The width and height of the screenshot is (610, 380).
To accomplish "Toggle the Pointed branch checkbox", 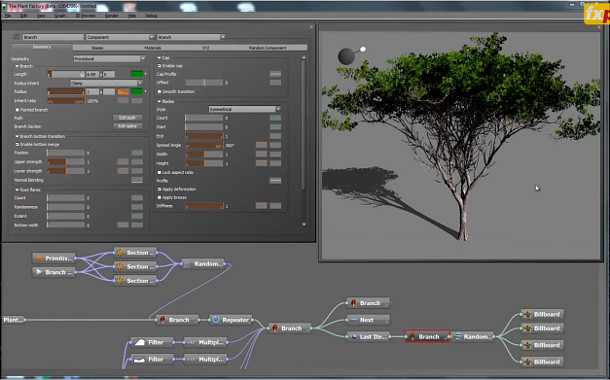I will [x=18, y=110].
